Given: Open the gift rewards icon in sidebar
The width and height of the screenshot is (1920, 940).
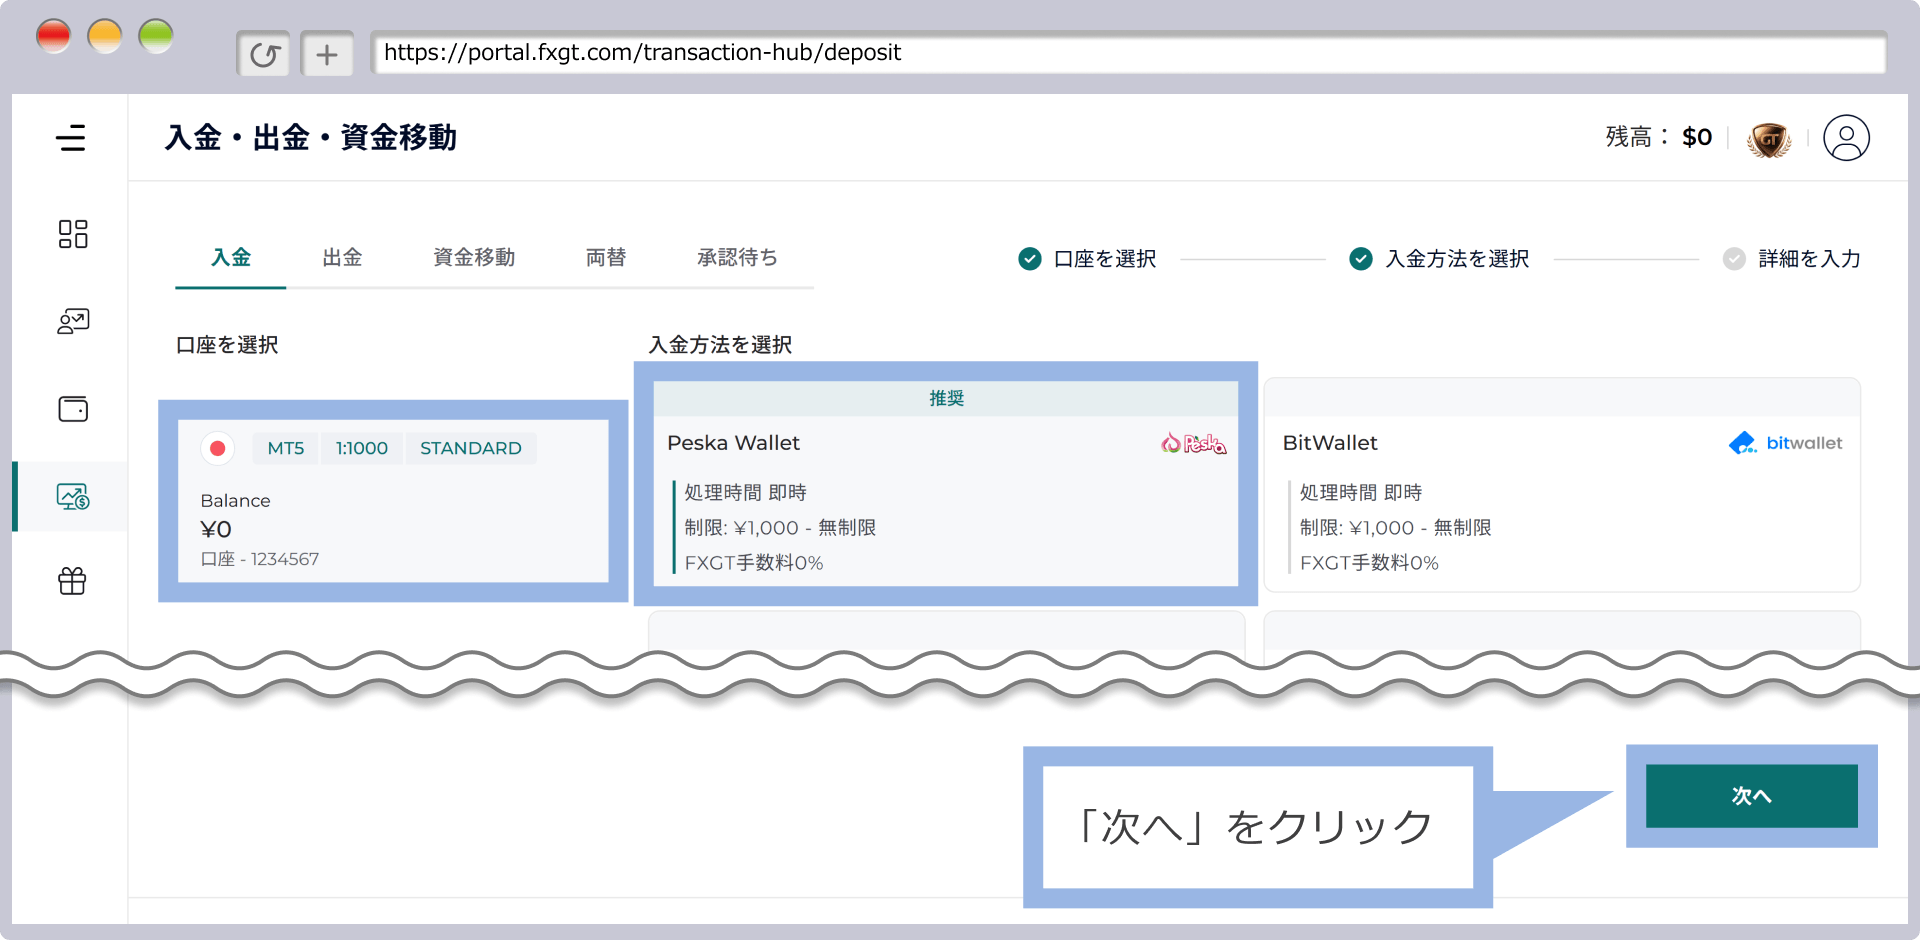Looking at the screenshot, I should pyautogui.click(x=72, y=580).
